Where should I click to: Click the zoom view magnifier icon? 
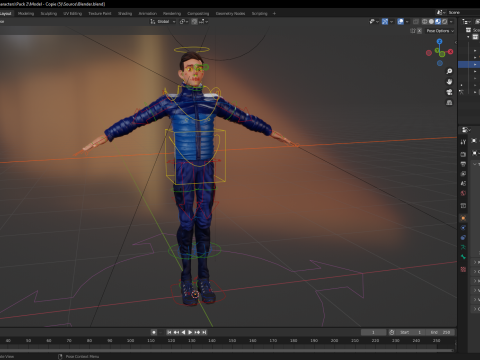click(449, 71)
